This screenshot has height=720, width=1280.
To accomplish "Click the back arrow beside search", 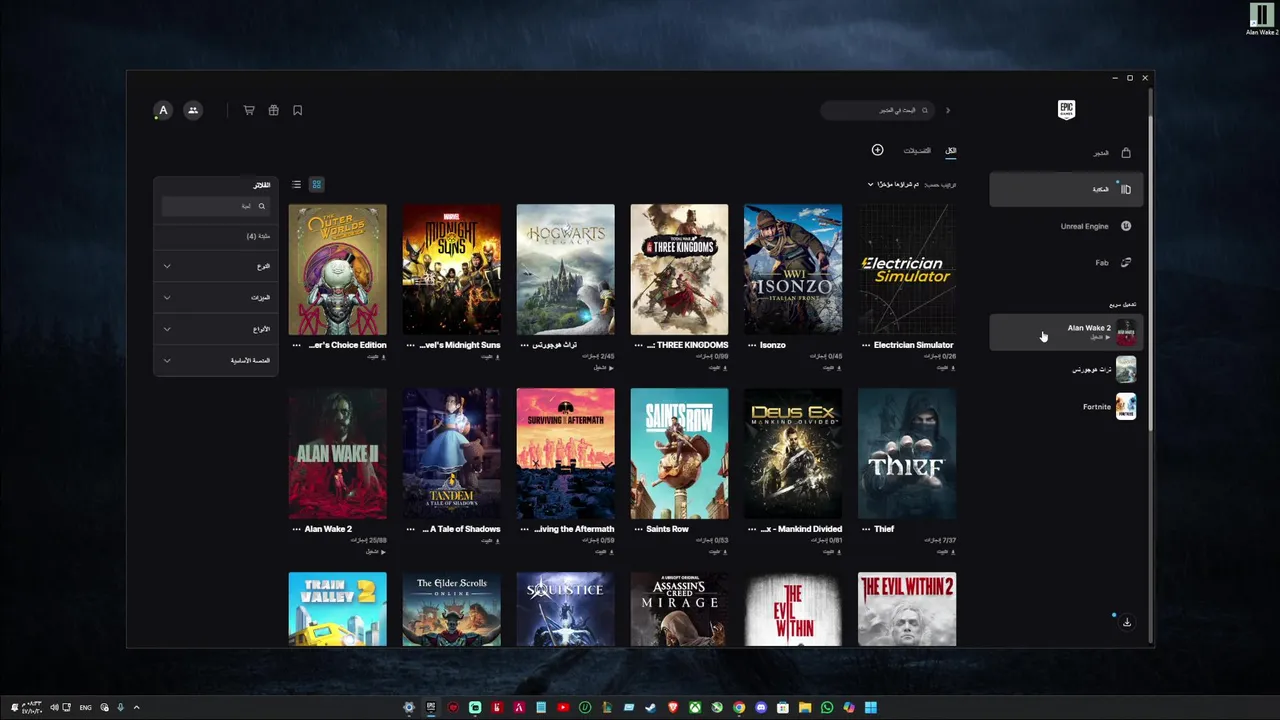I will coord(948,110).
